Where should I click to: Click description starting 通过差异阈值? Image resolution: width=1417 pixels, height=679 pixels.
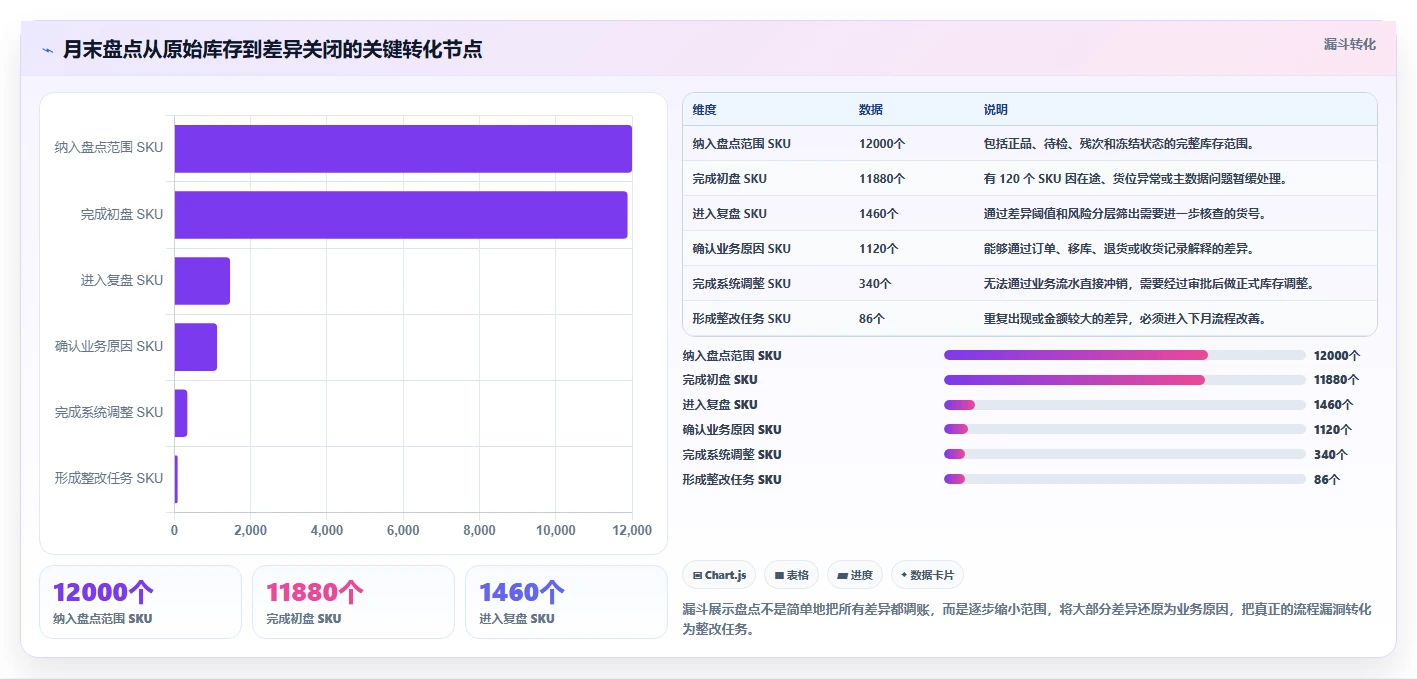1126,214
